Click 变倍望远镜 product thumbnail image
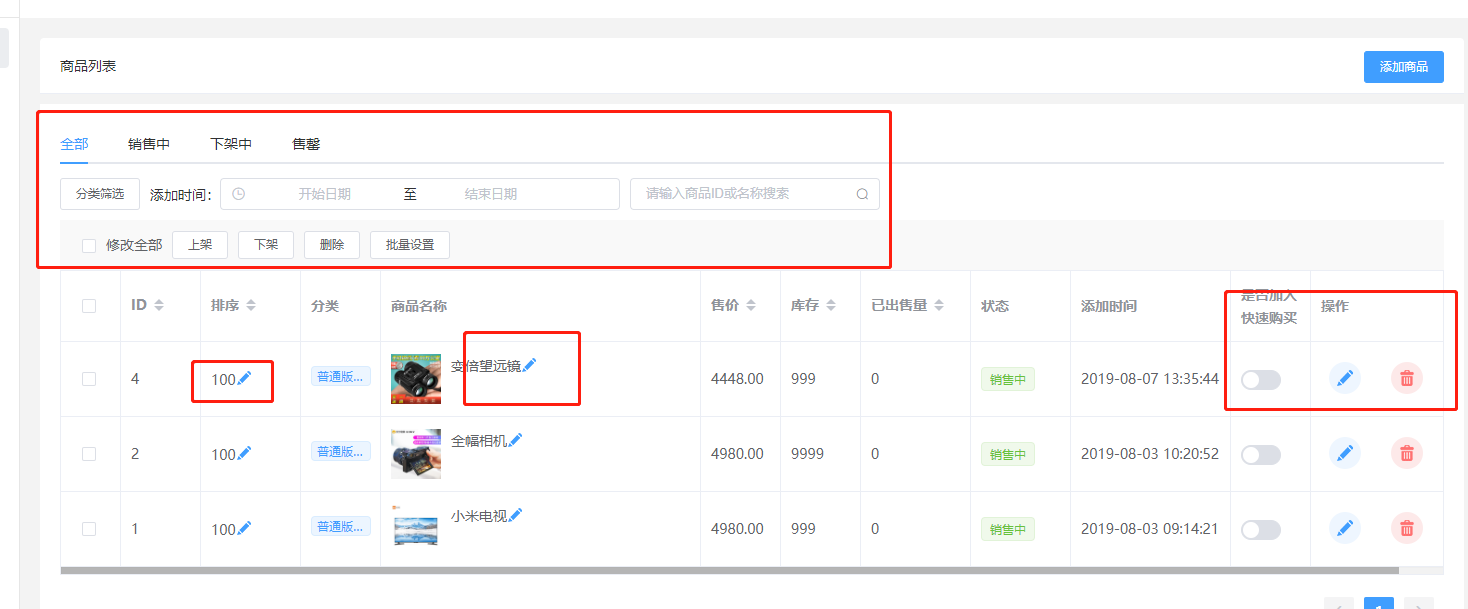This screenshot has width=1468, height=609. click(416, 379)
